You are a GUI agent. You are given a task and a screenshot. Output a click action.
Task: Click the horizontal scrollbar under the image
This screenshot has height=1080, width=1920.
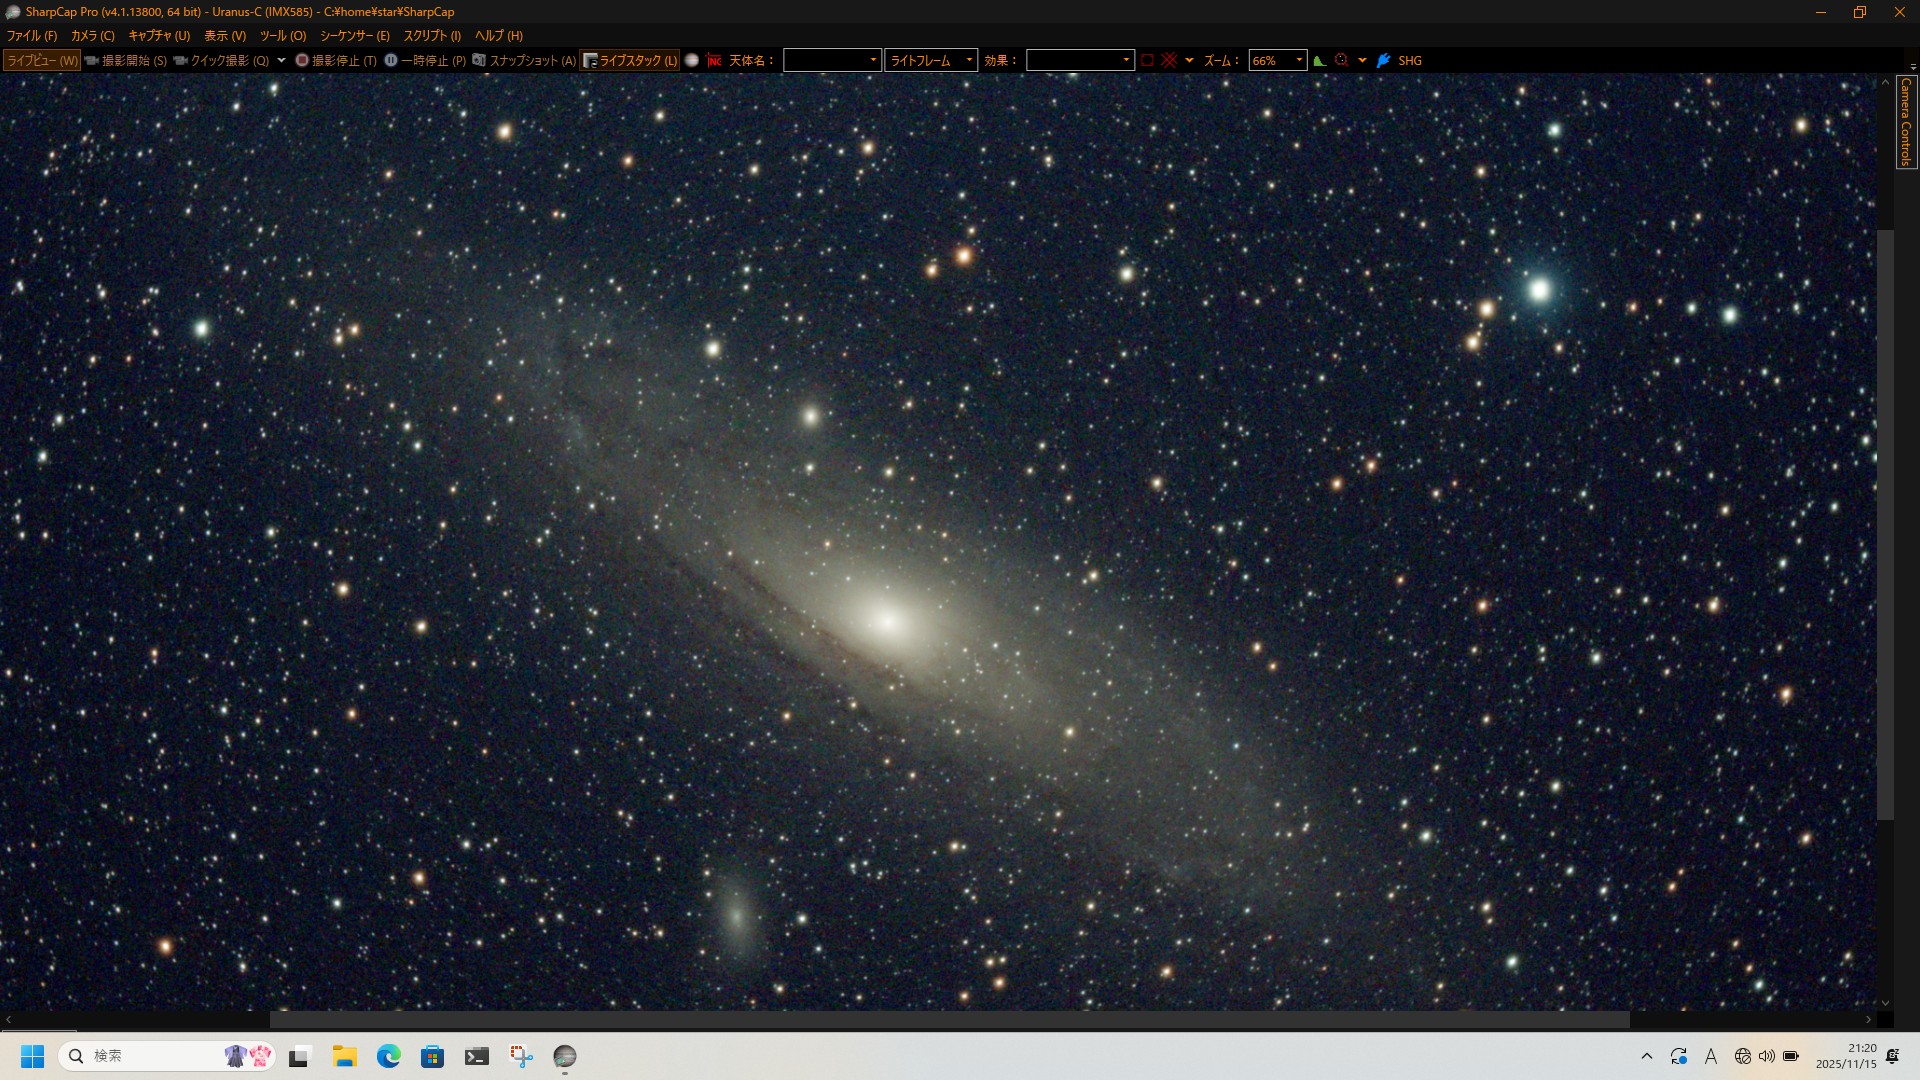click(949, 1019)
